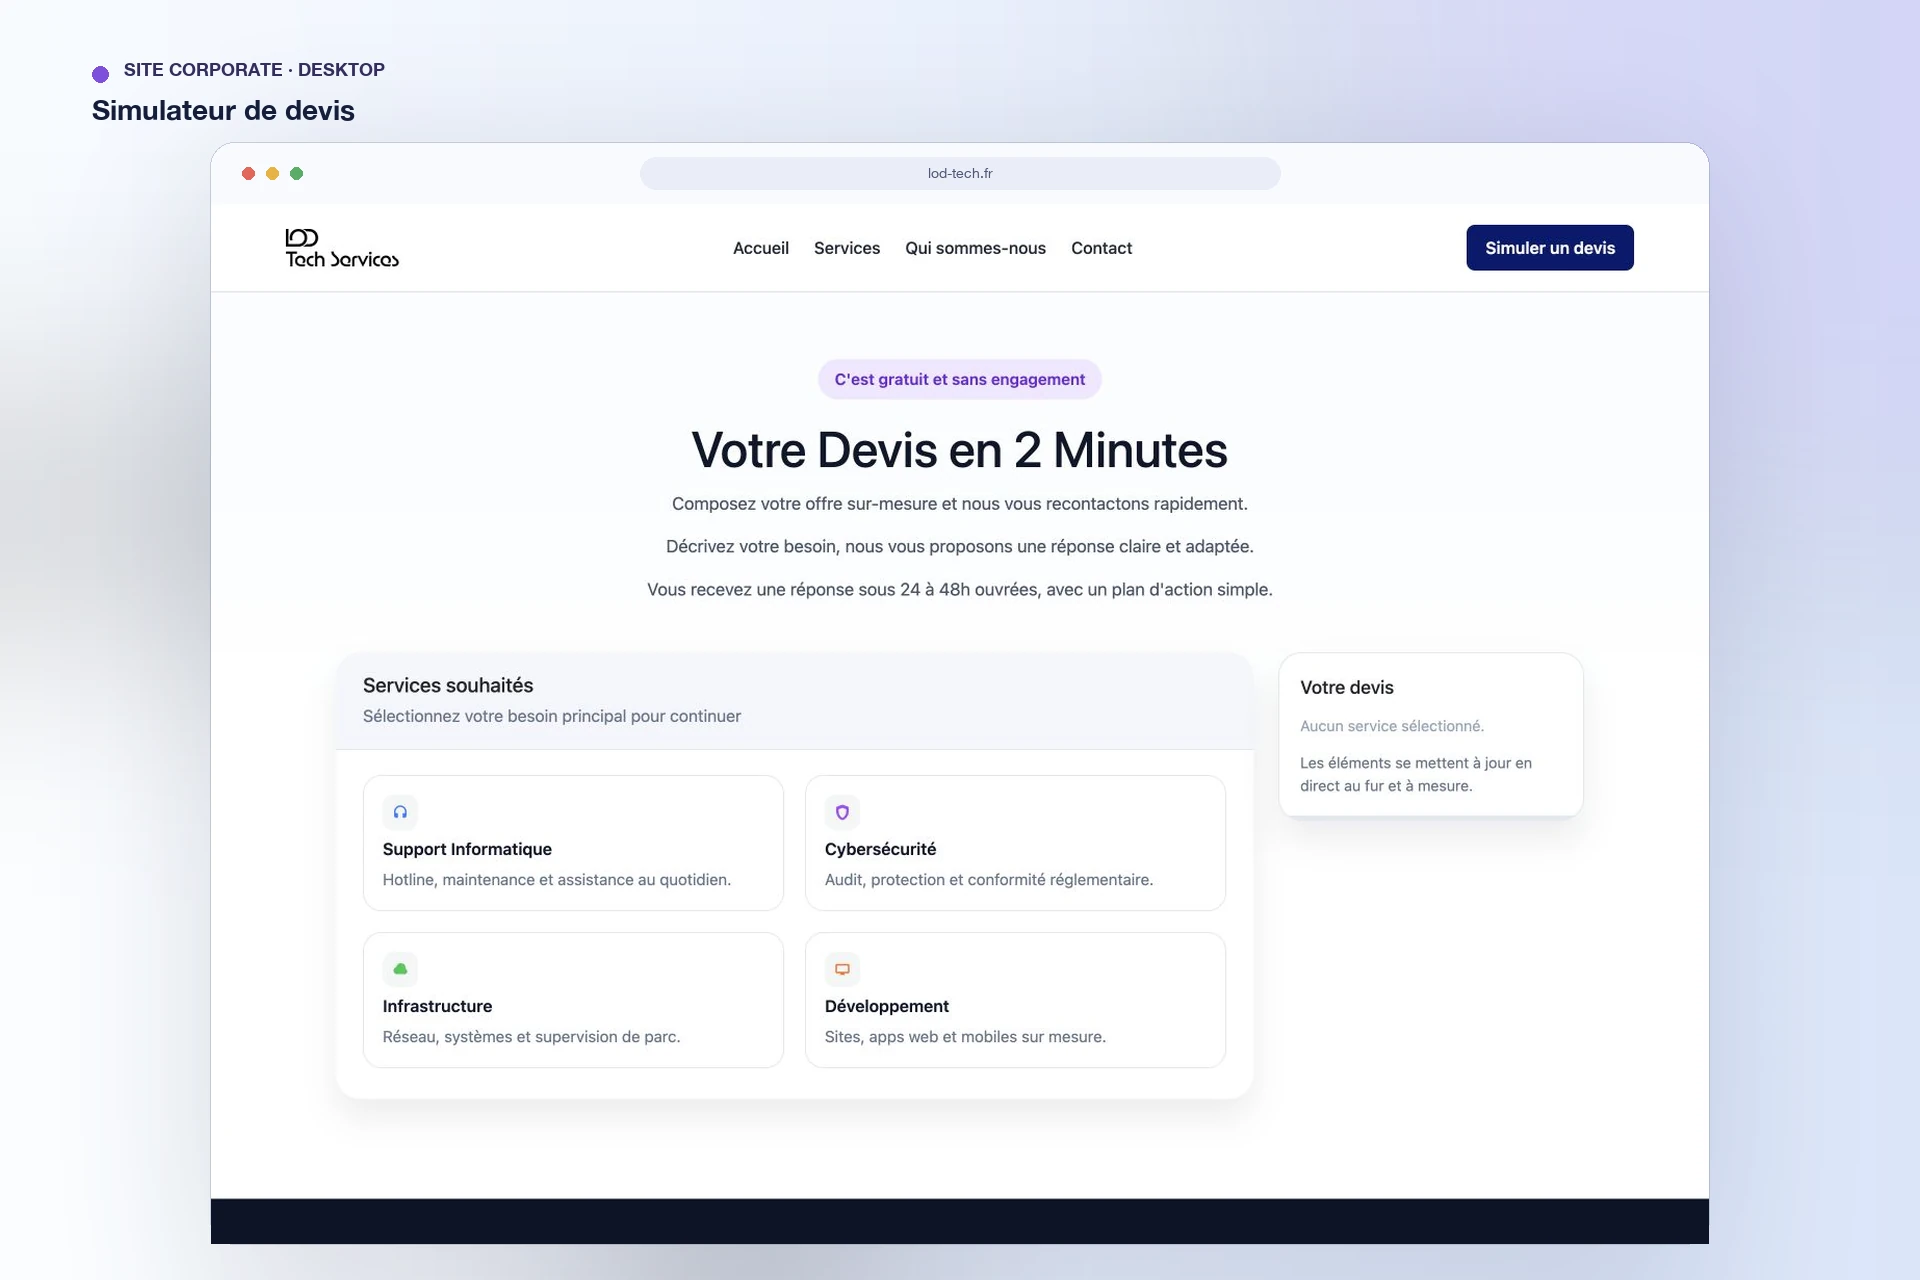The image size is (1920, 1280).
Task: Click the lod-tech.fr address bar
Action: coord(960,173)
